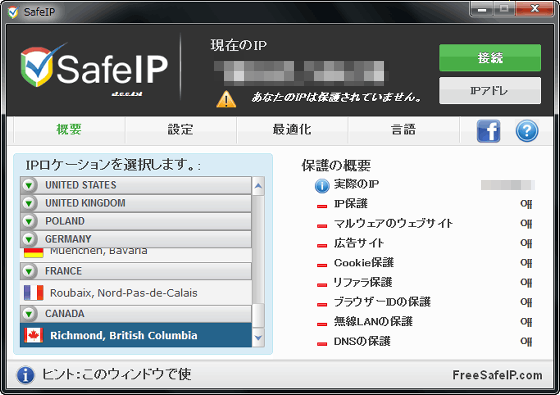The image size is (560, 395).
Task: Click the SafeIP title bar icon
Action: tap(13, 12)
